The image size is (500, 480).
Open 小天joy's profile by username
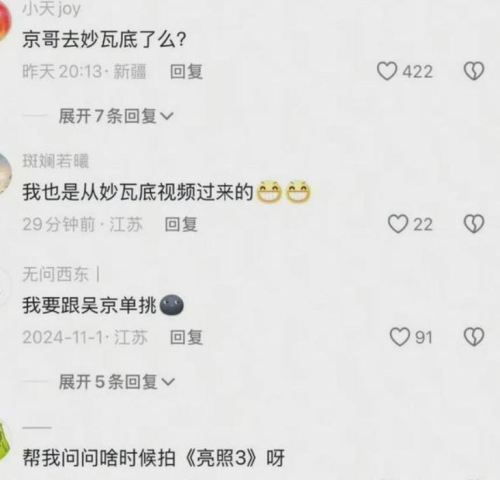51,8
